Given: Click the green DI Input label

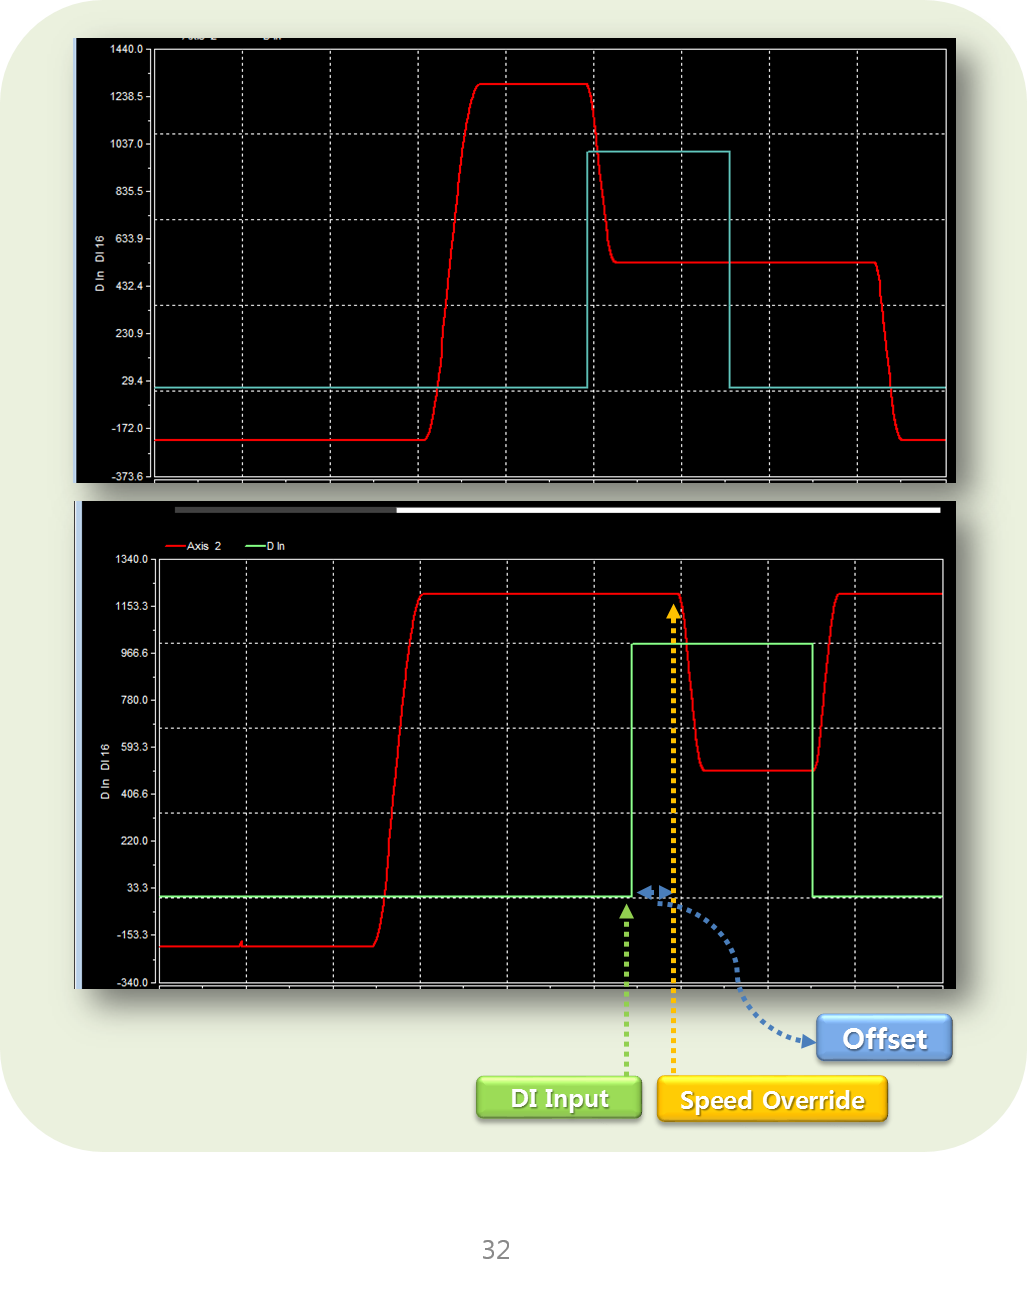Looking at the screenshot, I should 559,1098.
